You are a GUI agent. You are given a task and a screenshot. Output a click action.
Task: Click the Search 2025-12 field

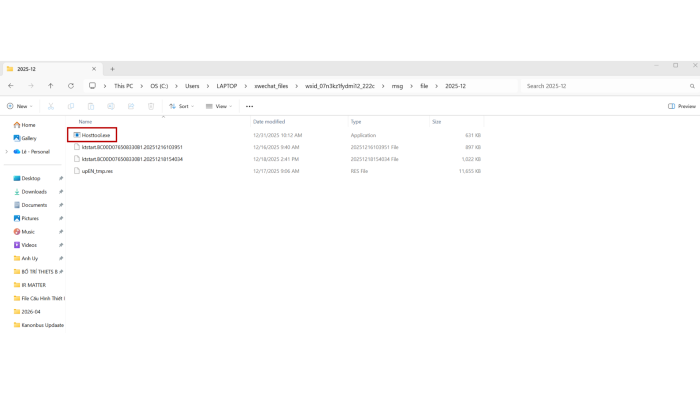pyautogui.click(x=609, y=86)
